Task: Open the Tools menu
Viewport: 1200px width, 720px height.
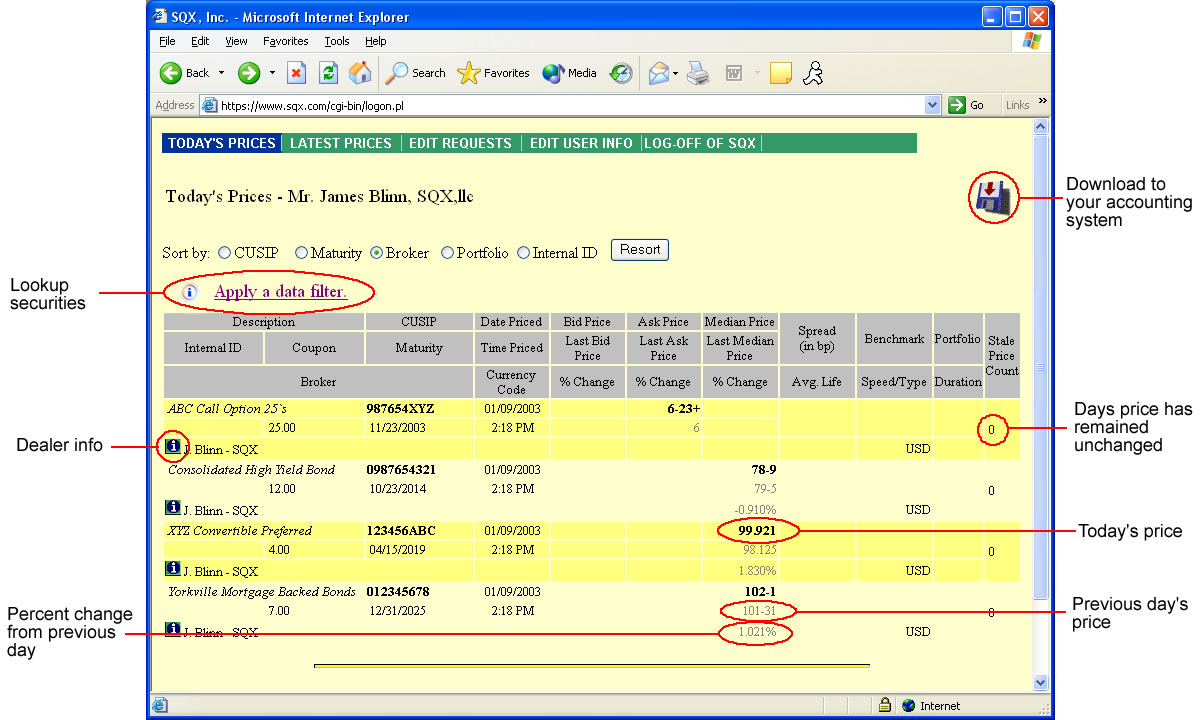Action: point(337,41)
